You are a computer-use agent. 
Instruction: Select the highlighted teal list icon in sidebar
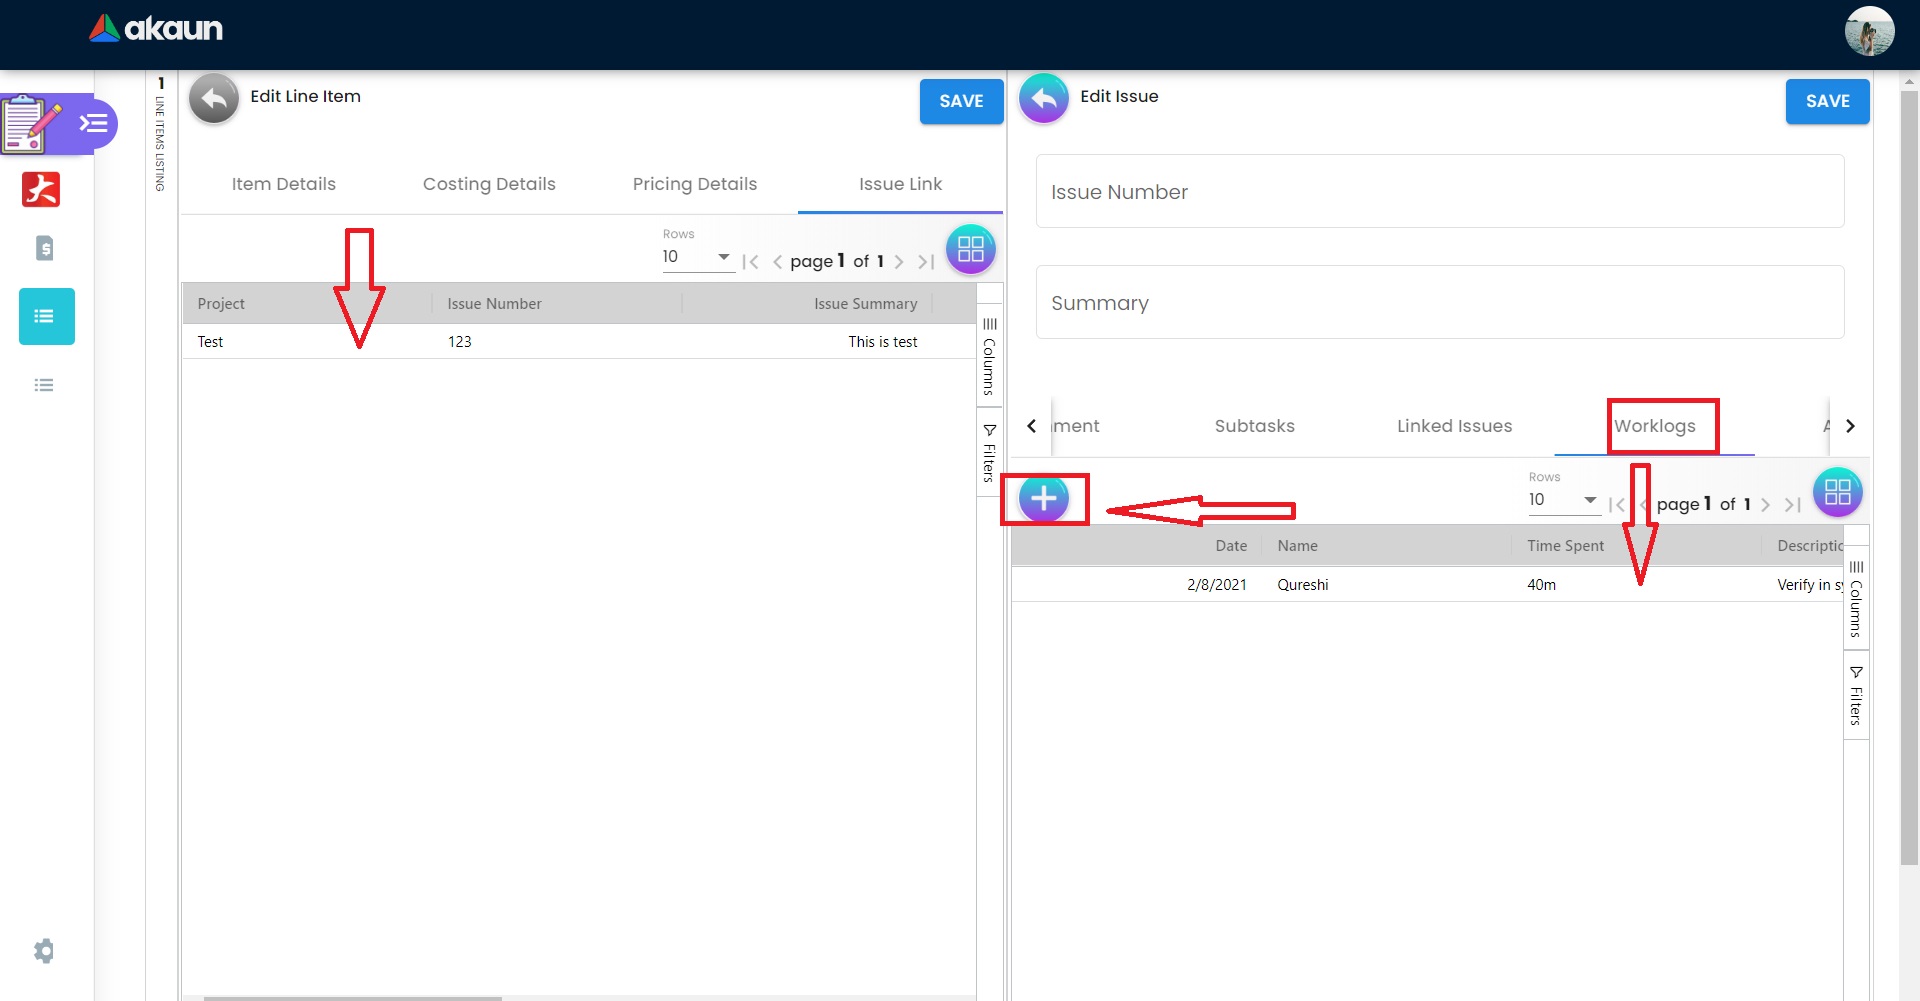click(46, 317)
